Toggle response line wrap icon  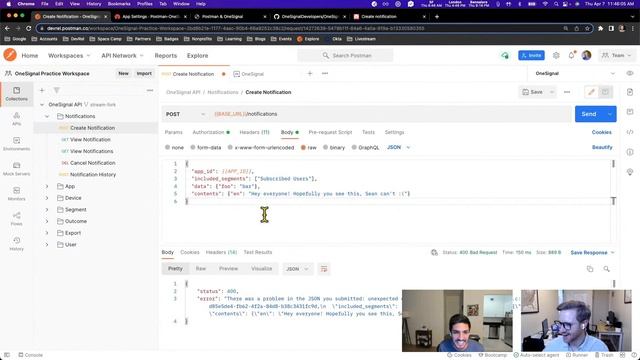(x=324, y=269)
